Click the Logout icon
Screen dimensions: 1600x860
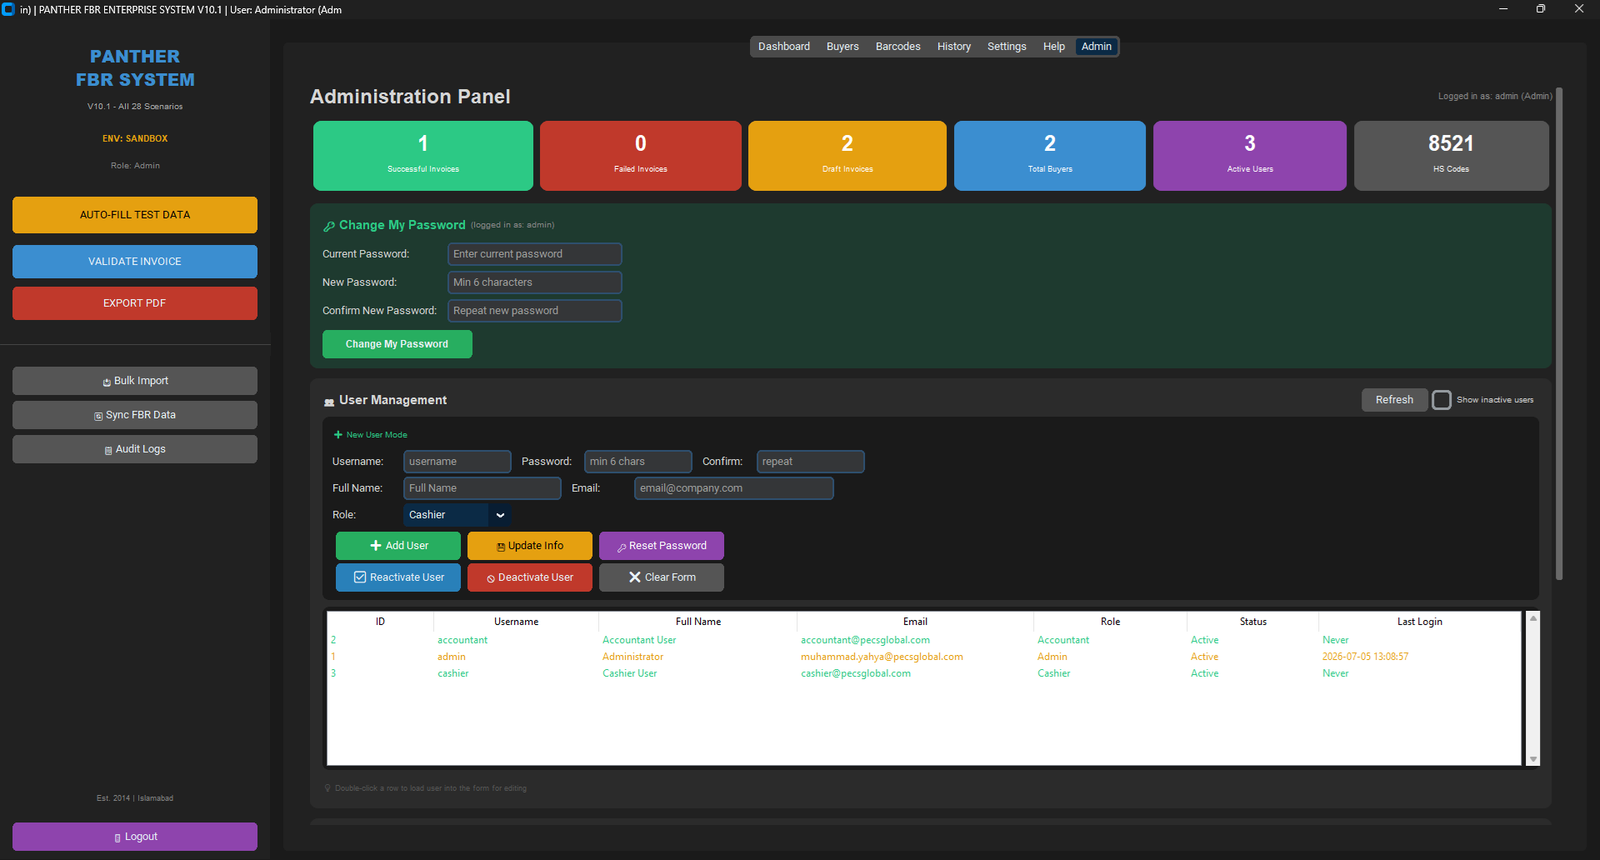pos(118,838)
